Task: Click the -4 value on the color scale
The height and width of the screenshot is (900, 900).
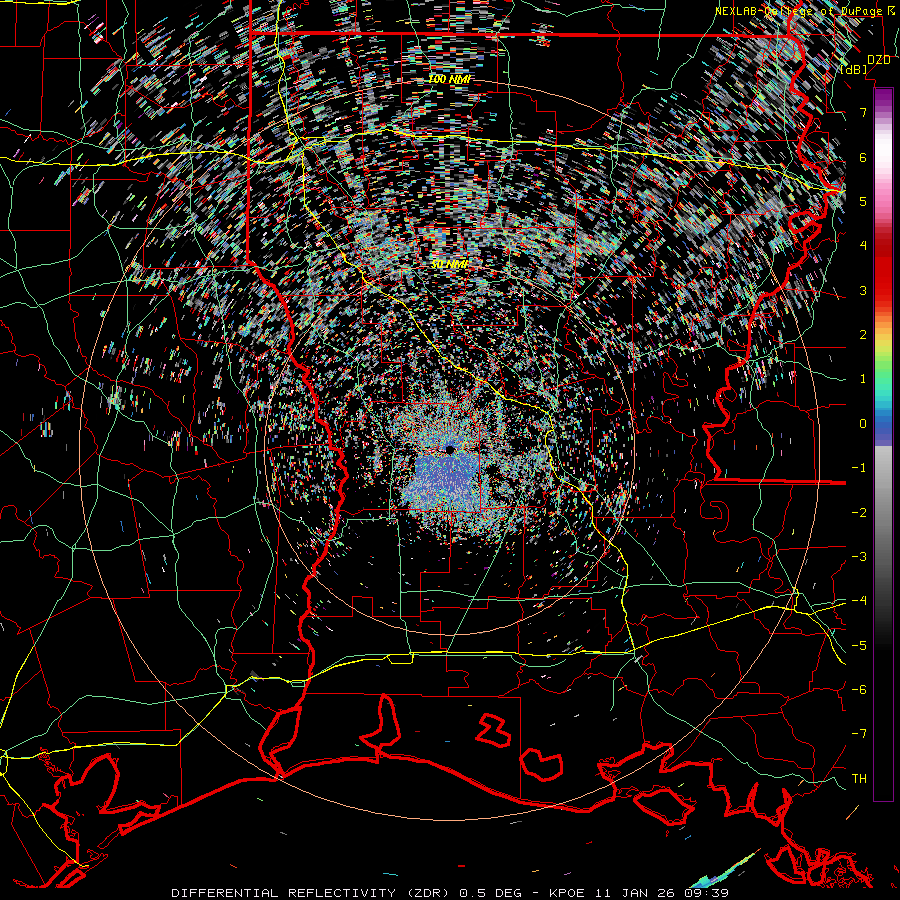Action: click(859, 601)
